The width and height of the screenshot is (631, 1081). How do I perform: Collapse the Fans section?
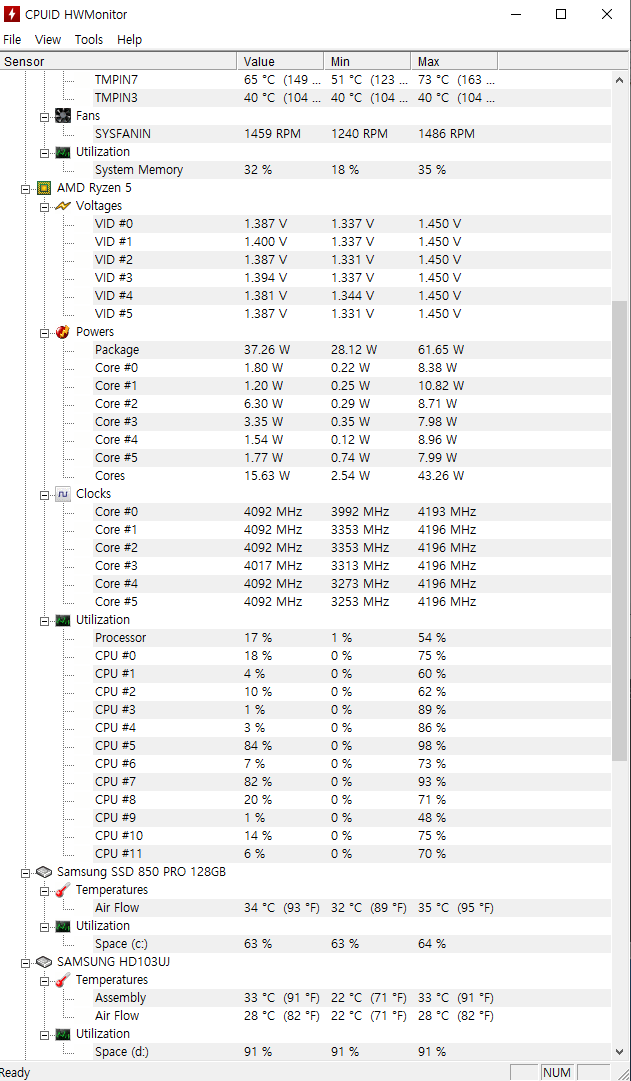point(44,115)
